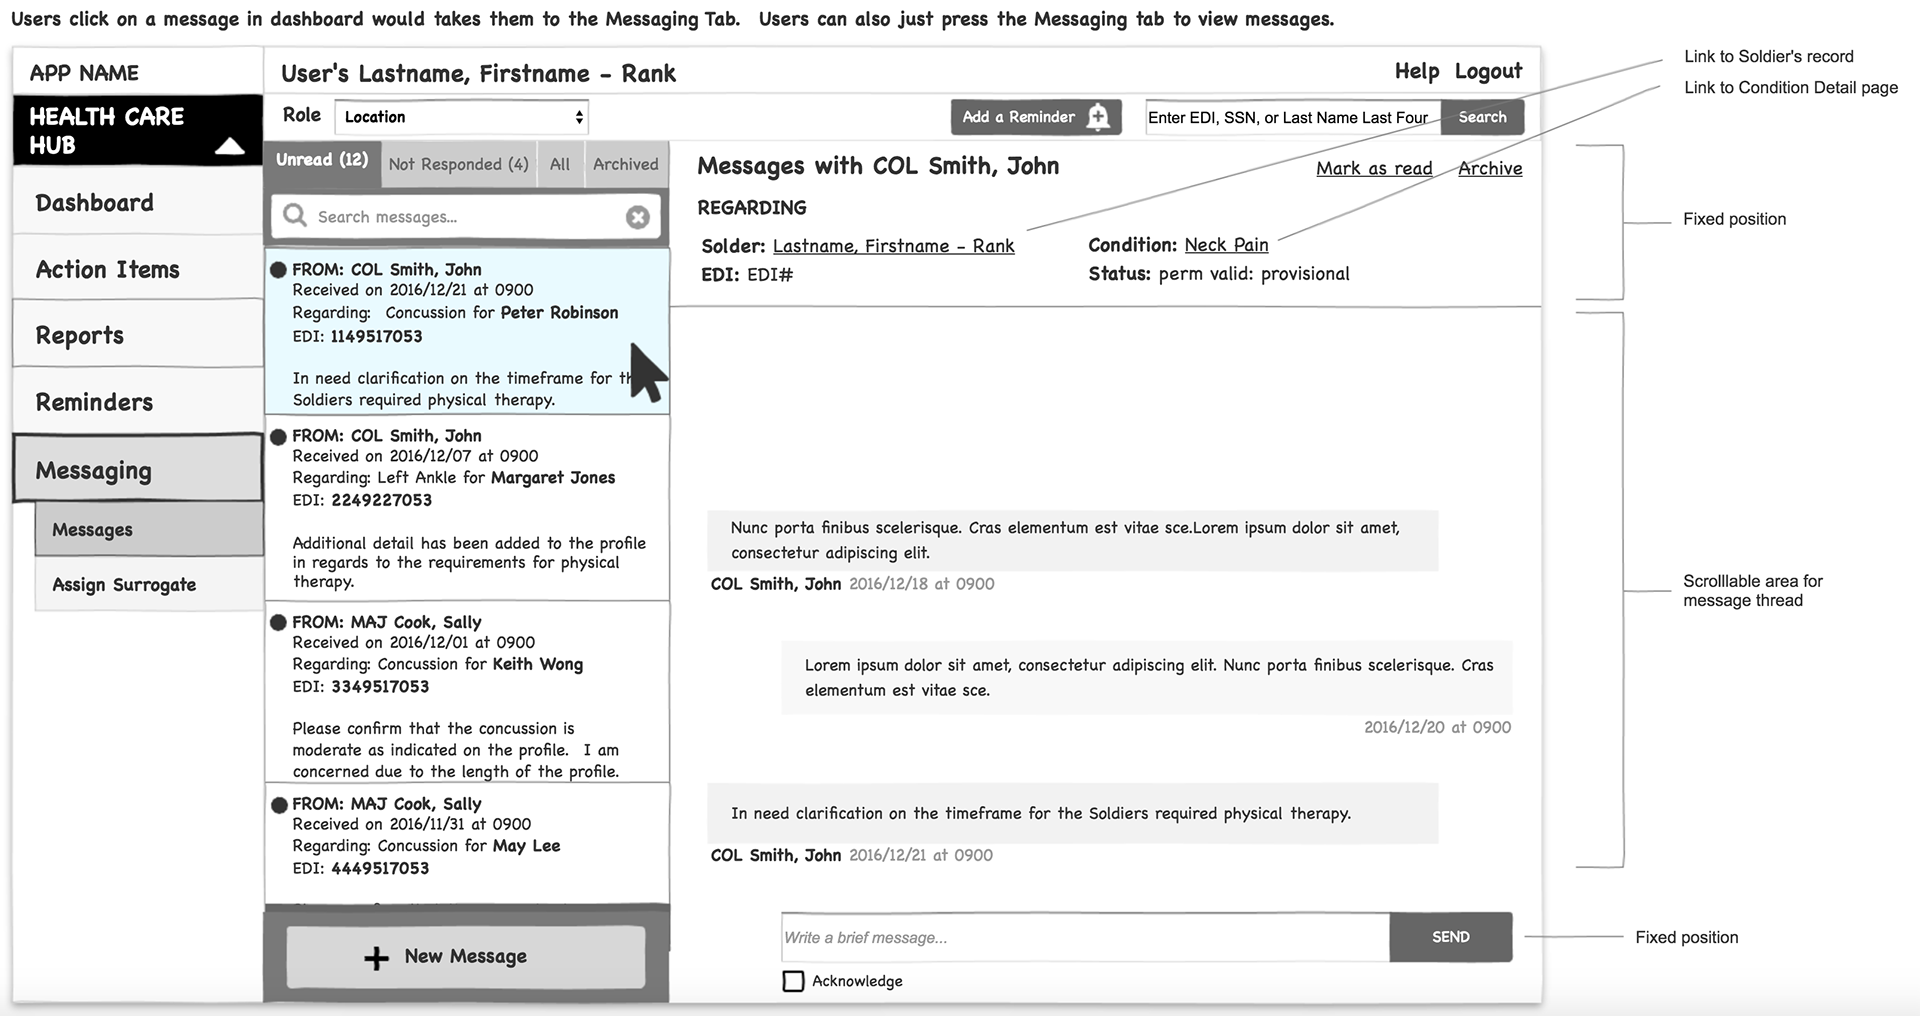Screen dimensions: 1920x1016
Task: Click the Search button
Action: click(x=1482, y=117)
